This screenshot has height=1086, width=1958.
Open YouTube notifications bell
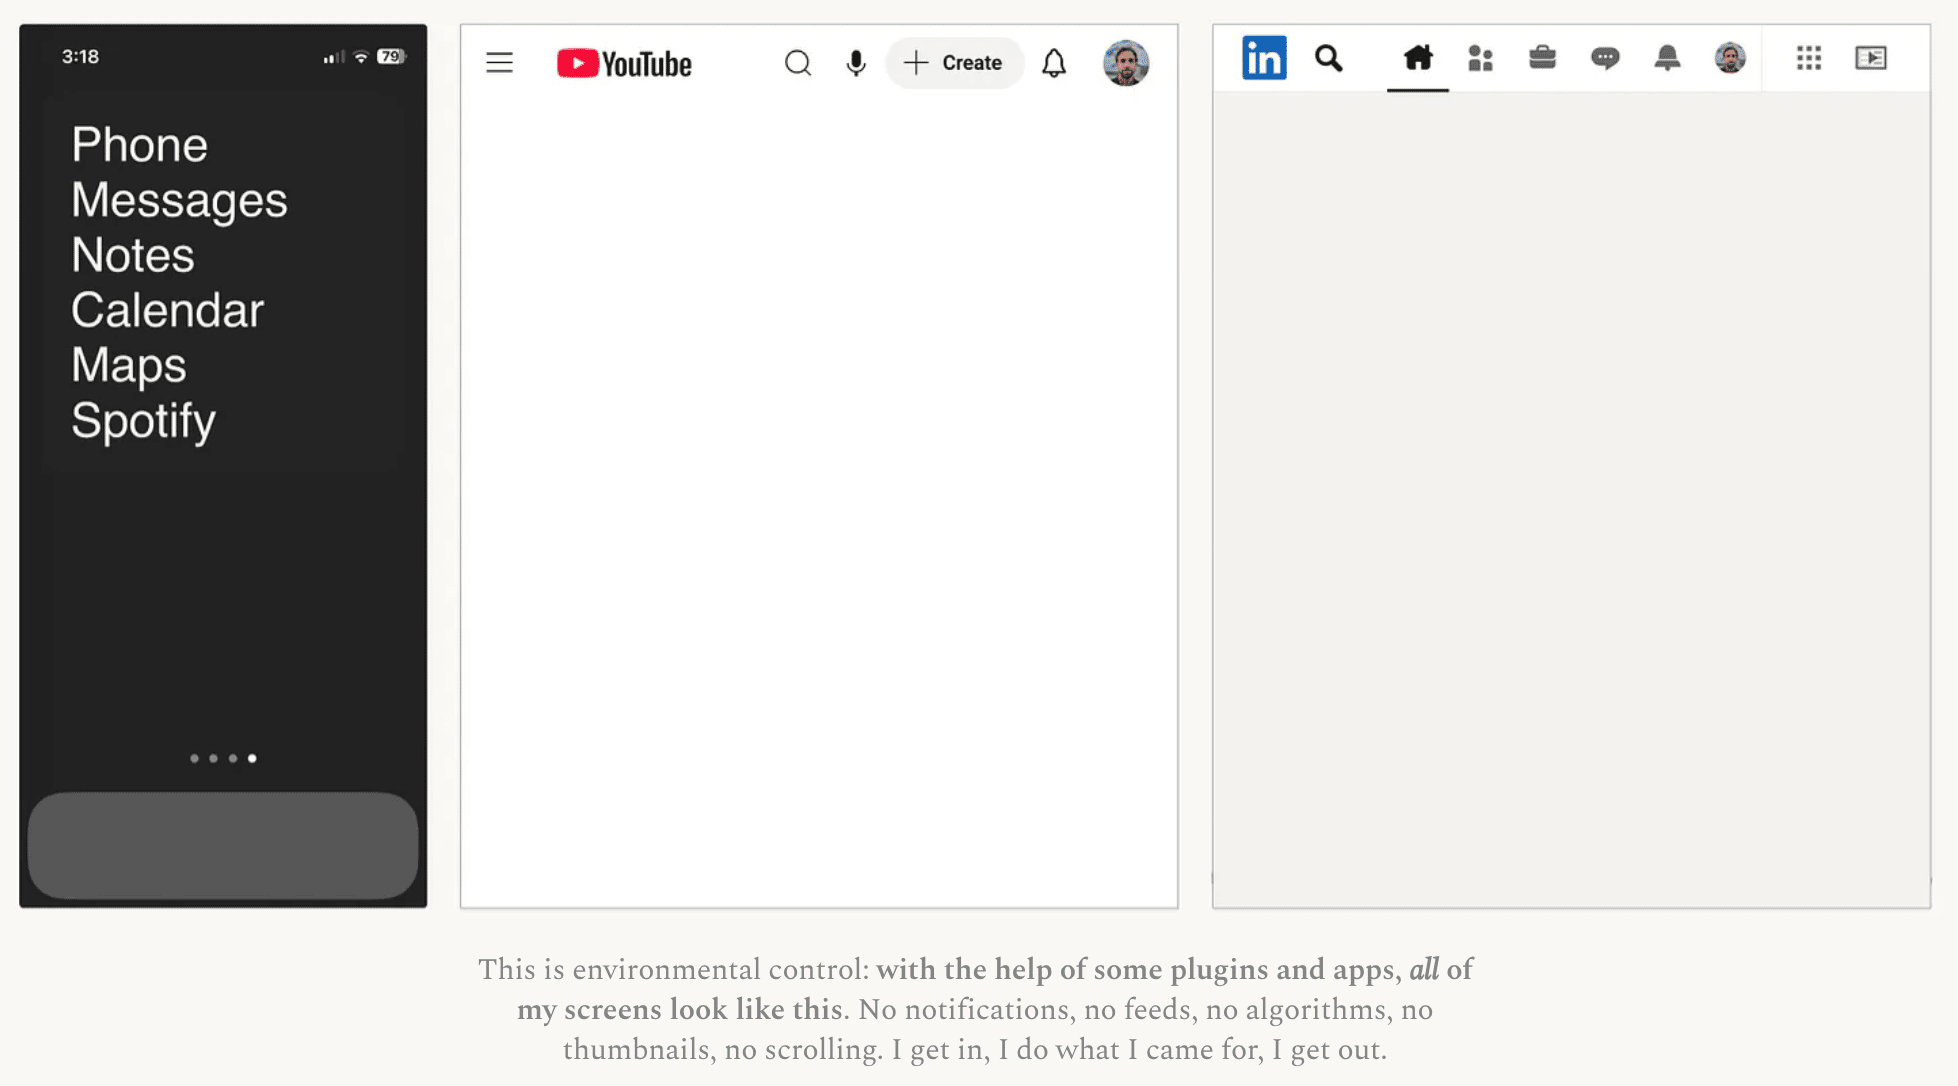coord(1054,63)
